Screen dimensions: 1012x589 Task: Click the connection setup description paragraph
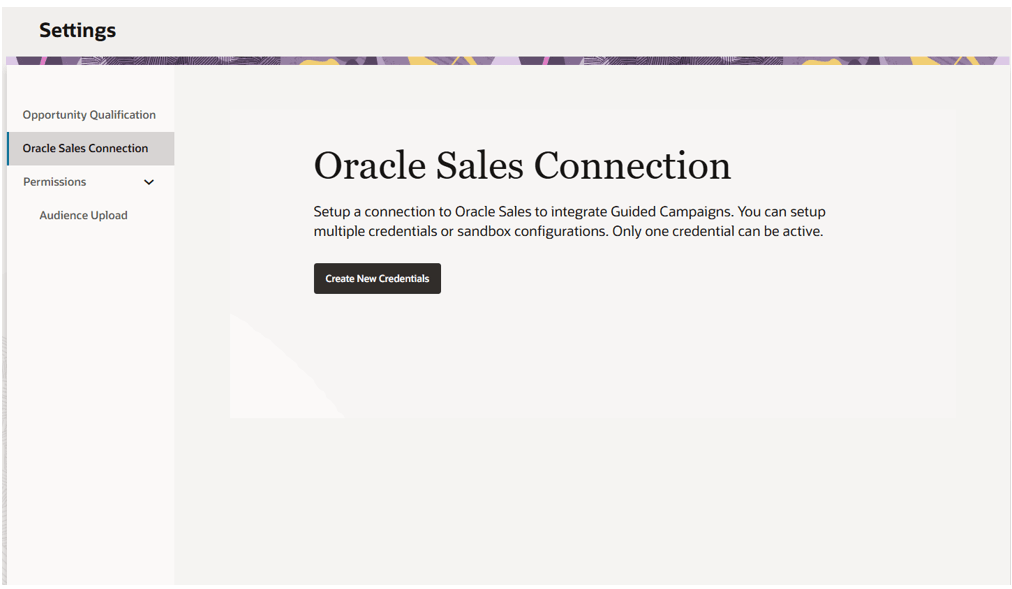(x=569, y=221)
